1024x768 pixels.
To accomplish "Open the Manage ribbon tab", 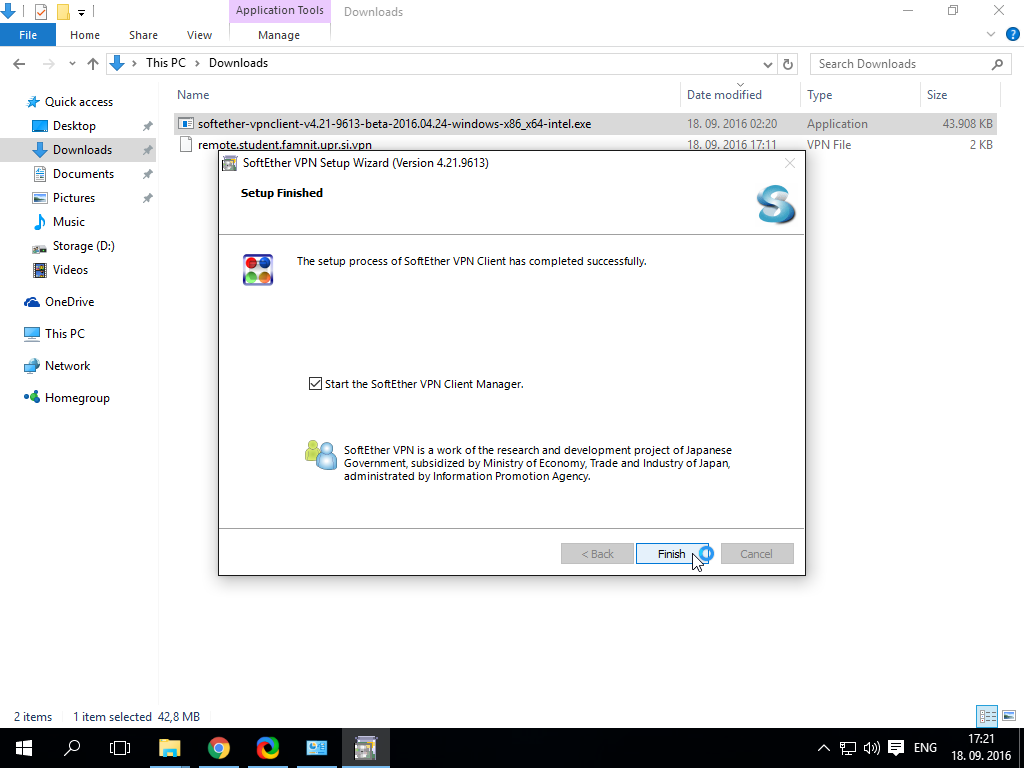I will point(279,35).
